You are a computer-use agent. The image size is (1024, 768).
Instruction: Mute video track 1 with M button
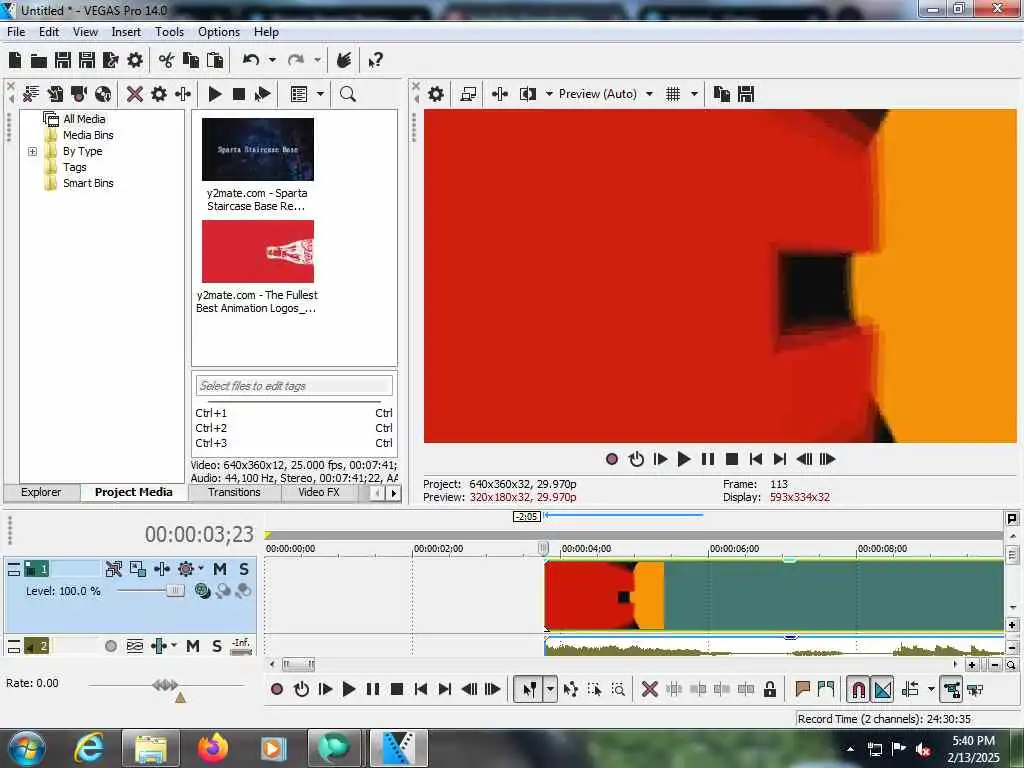[x=220, y=569]
